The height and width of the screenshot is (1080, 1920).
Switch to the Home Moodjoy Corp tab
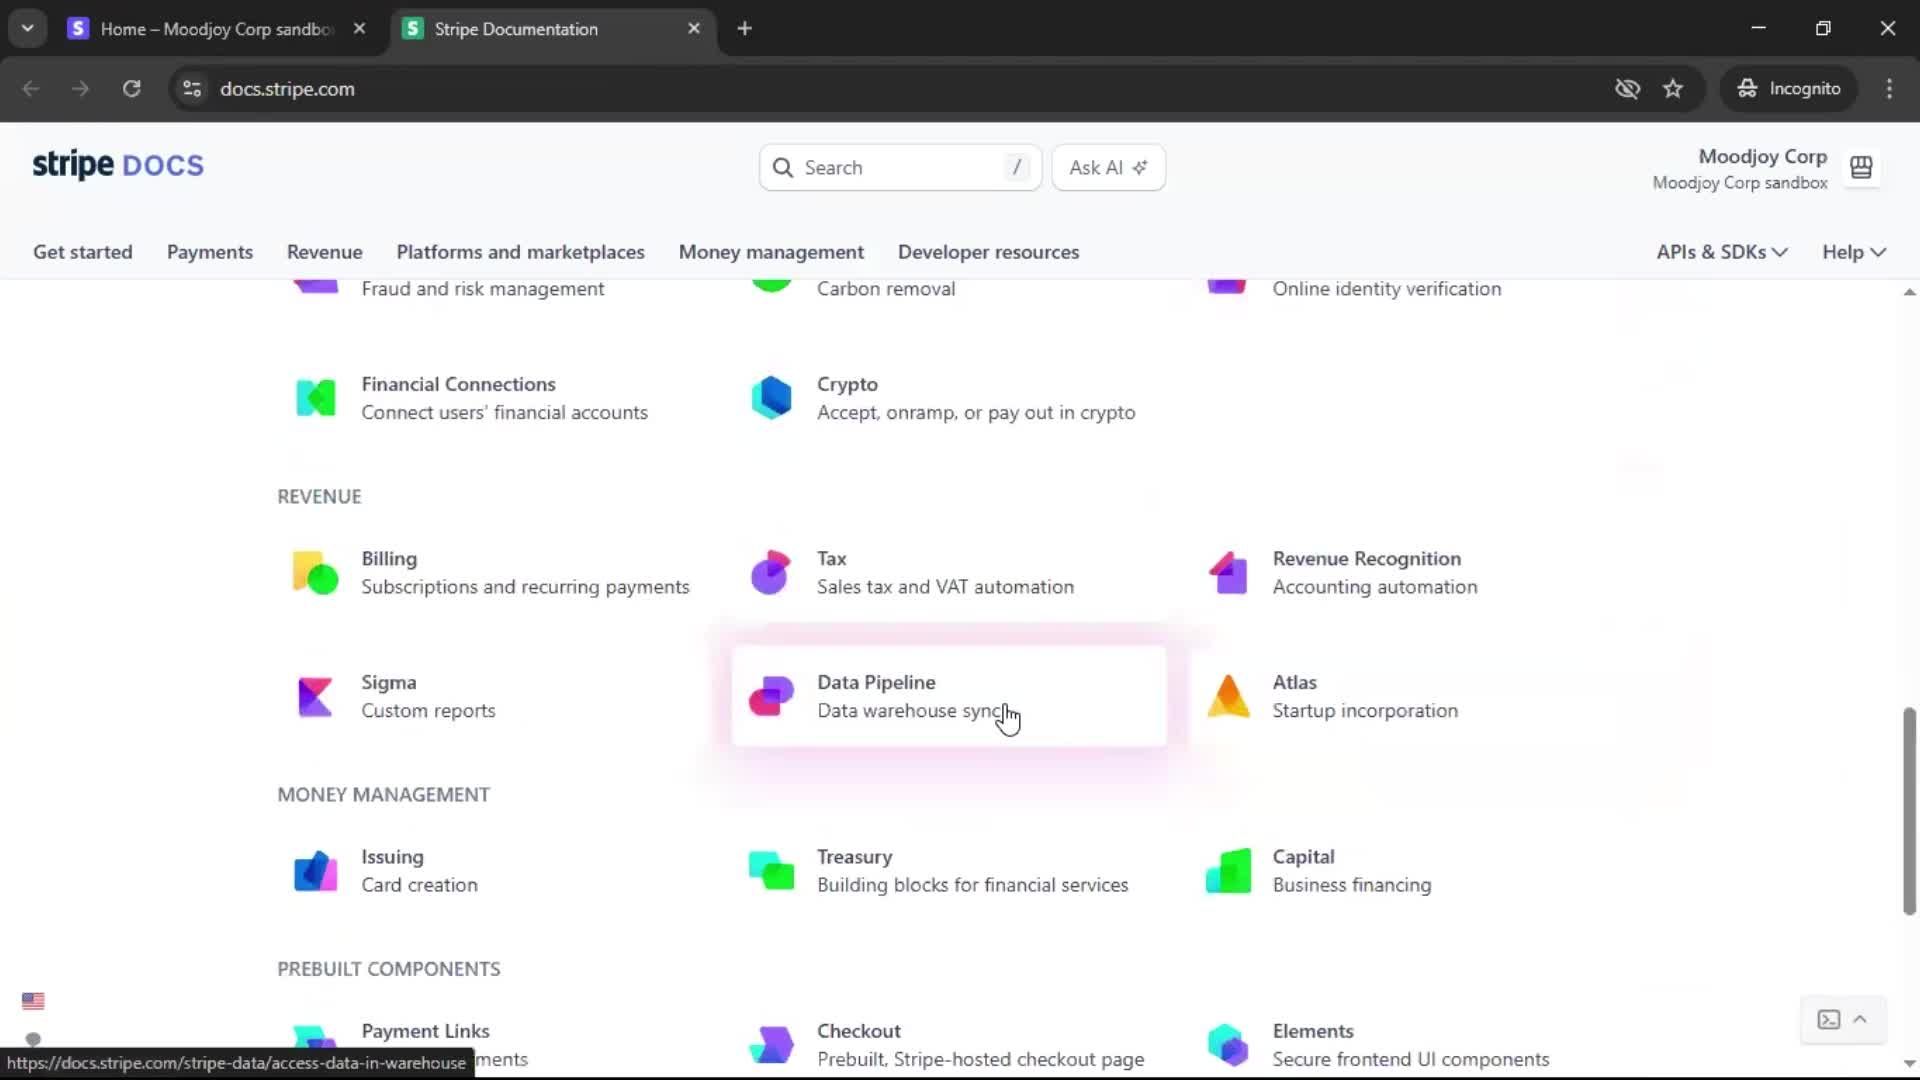215,29
